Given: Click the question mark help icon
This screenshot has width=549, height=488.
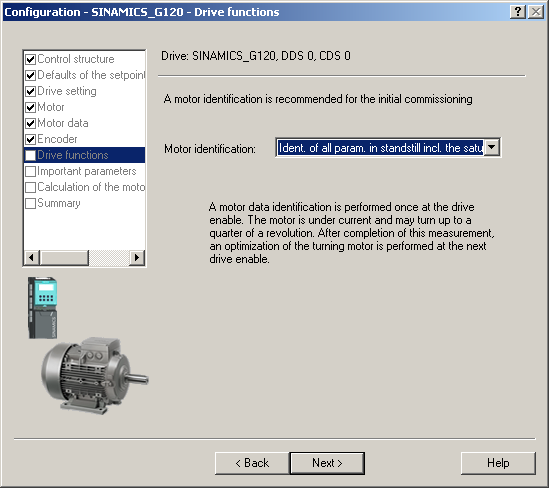Looking at the screenshot, I should 518,12.
